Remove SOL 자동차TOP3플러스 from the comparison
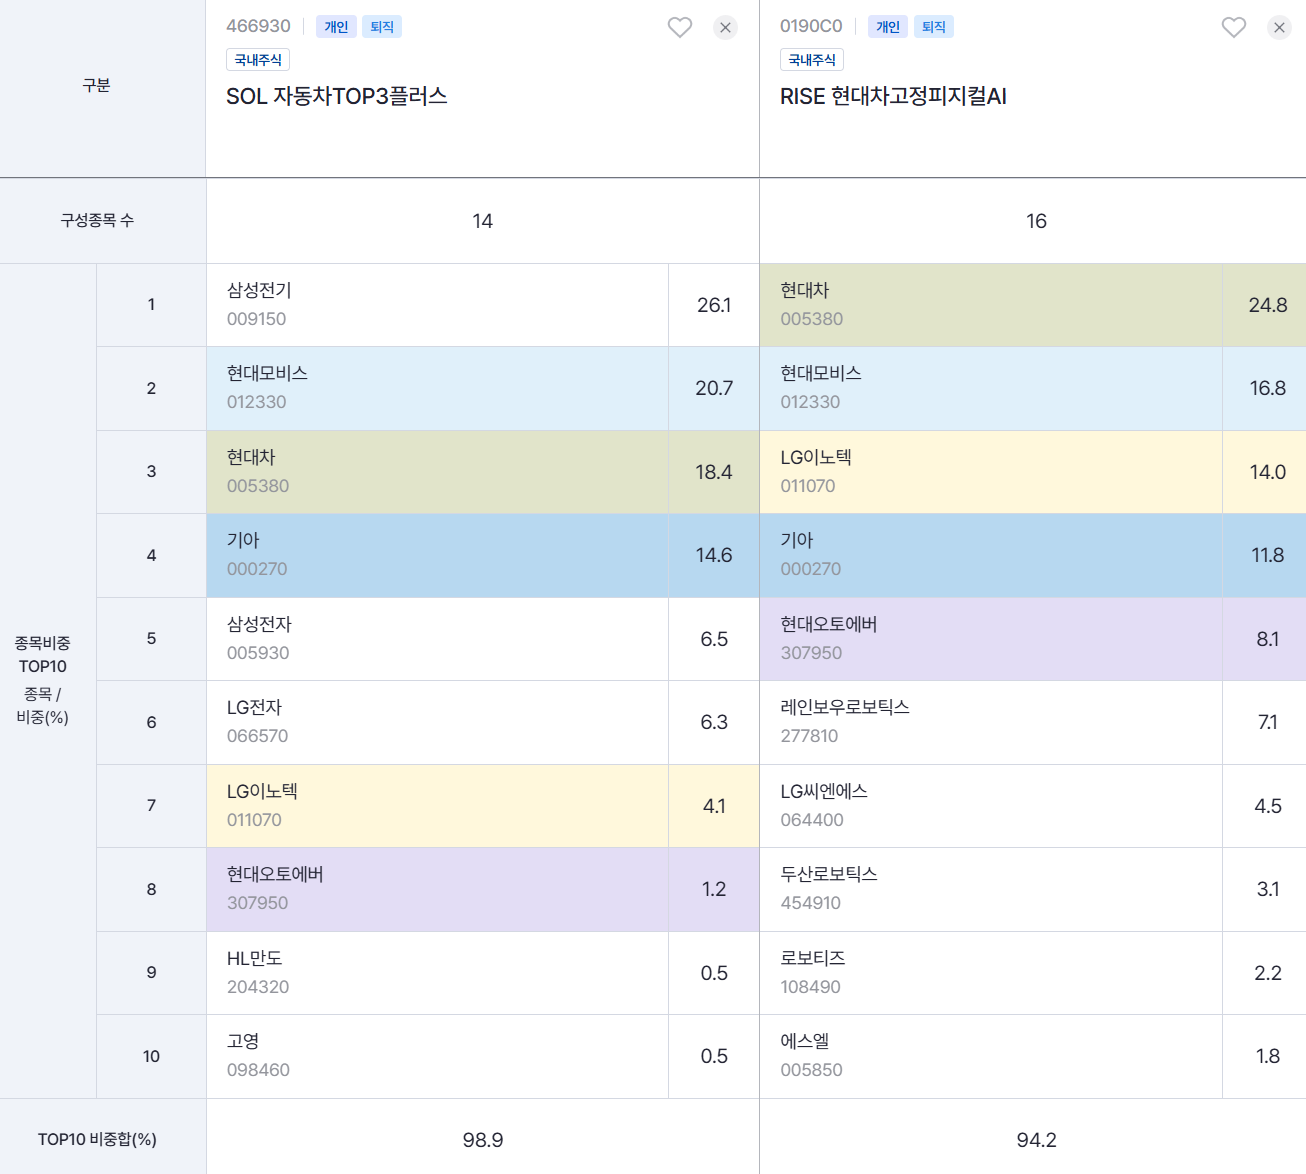Screen dimensions: 1306x1174 pos(726,27)
